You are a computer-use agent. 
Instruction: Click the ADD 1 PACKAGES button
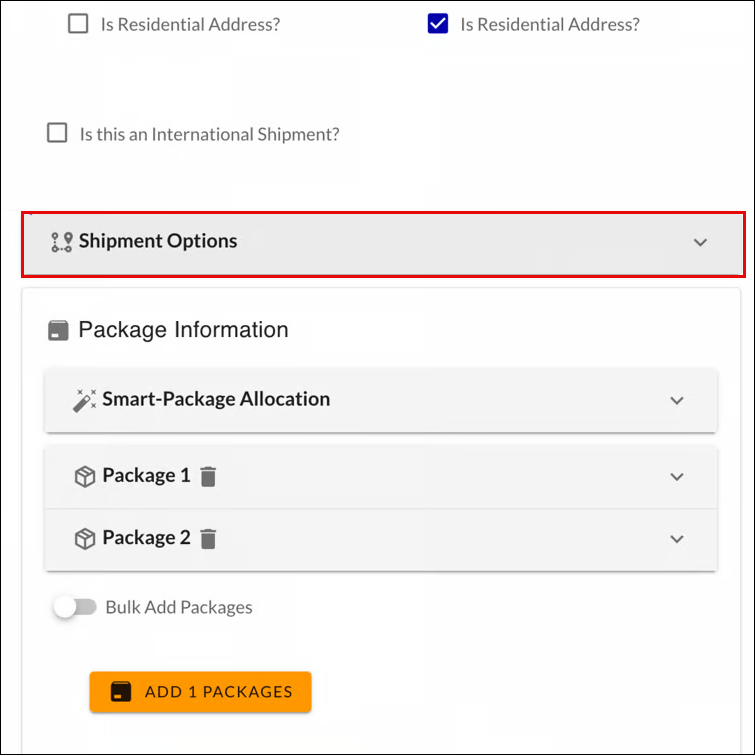click(x=200, y=692)
